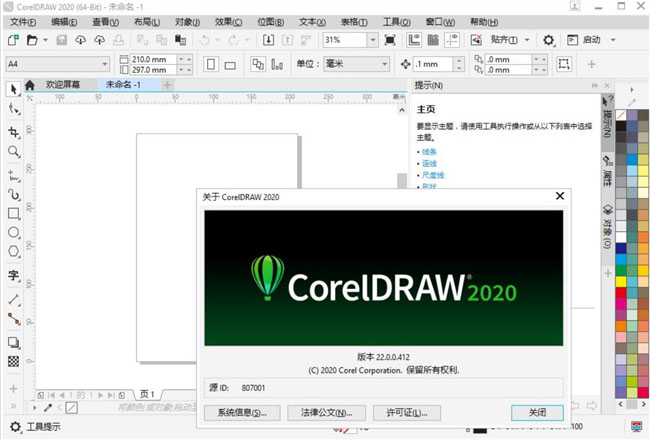
Task: Click the Full screen preview icon
Action: pos(390,40)
